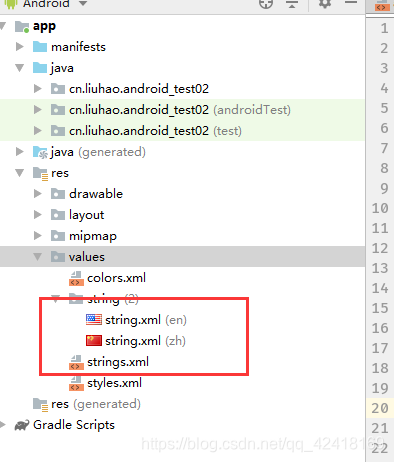Expand the Gradle Scripts node

3,425
